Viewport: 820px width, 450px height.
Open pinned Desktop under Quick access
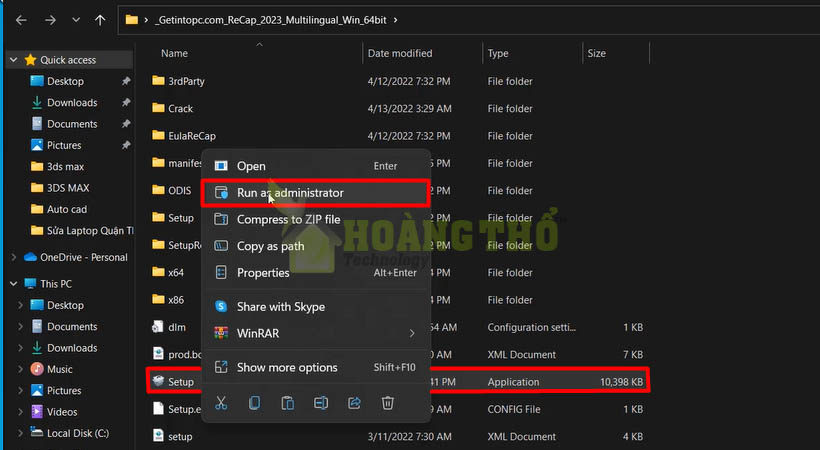point(65,81)
